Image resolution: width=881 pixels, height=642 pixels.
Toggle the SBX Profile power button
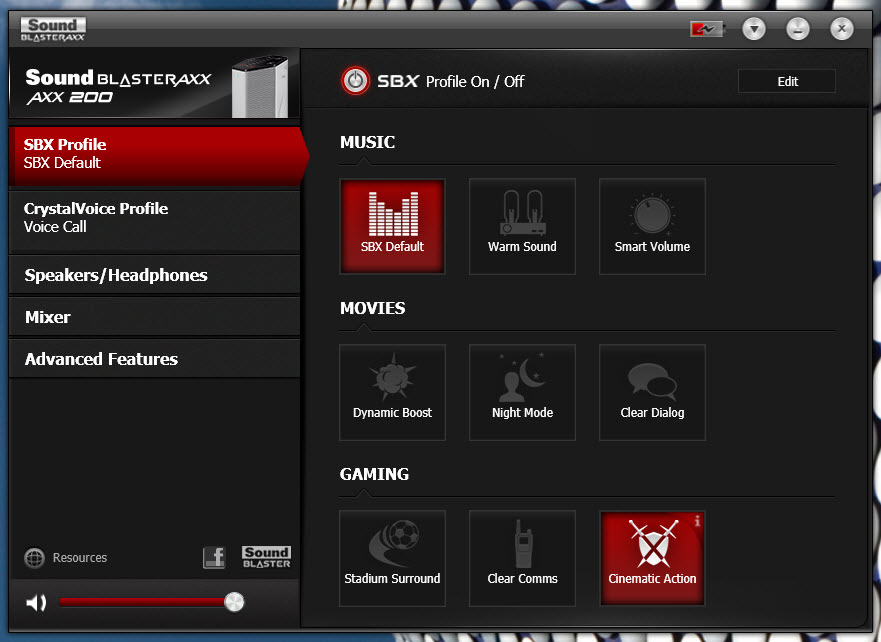pyautogui.click(x=355, y=81)
